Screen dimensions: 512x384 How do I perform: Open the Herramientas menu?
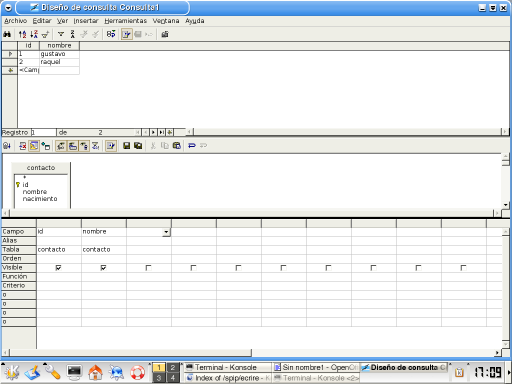[x=125, y=21]
